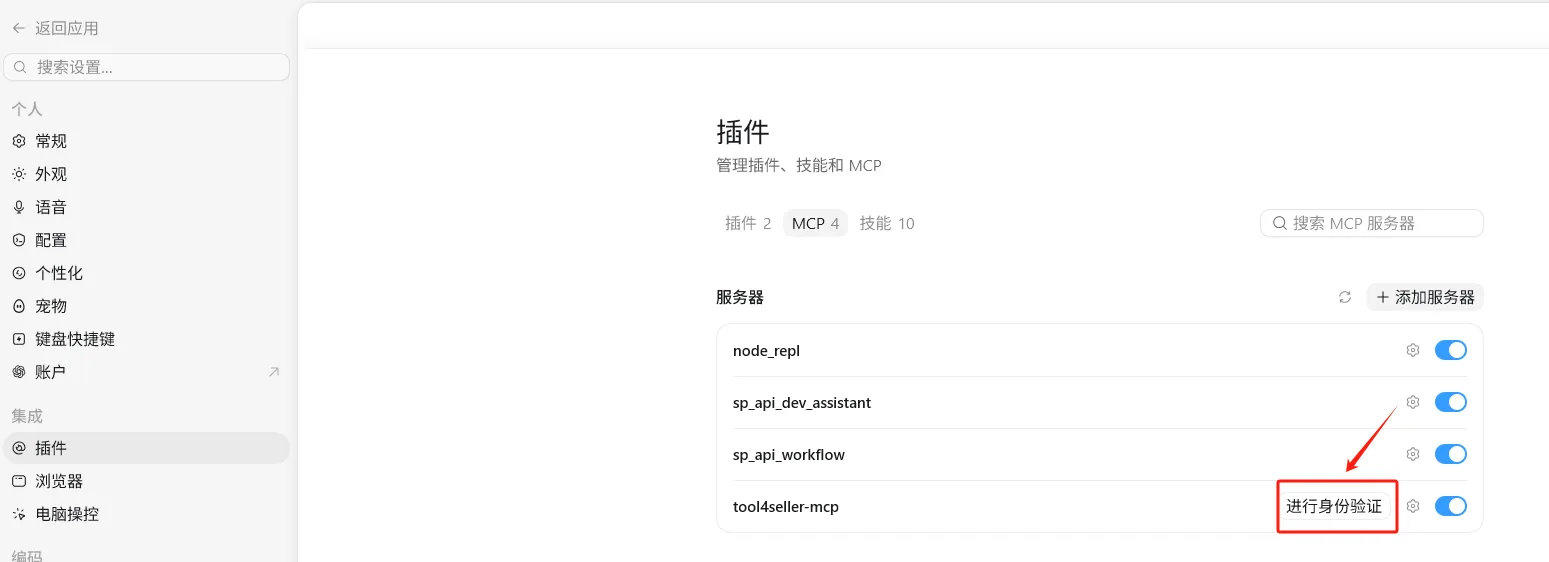Screen dimensions: 1549x562
Task: Click the 电脑操控 icon in sidebar
Action: [x=19, y=514]
